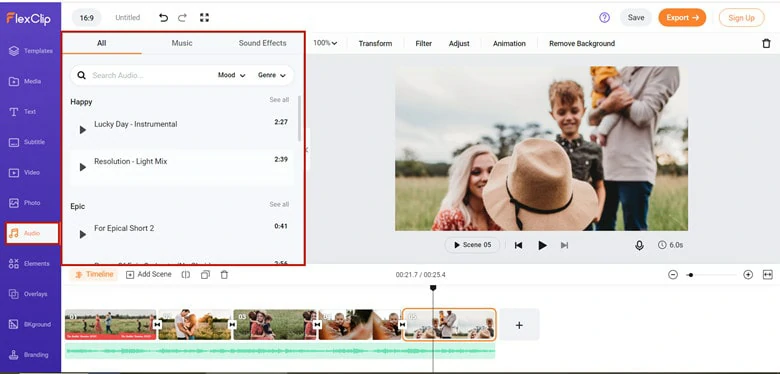The image size is (780, 374).
Task: Click the audio list scrollbar
Action: coord(299,118)
